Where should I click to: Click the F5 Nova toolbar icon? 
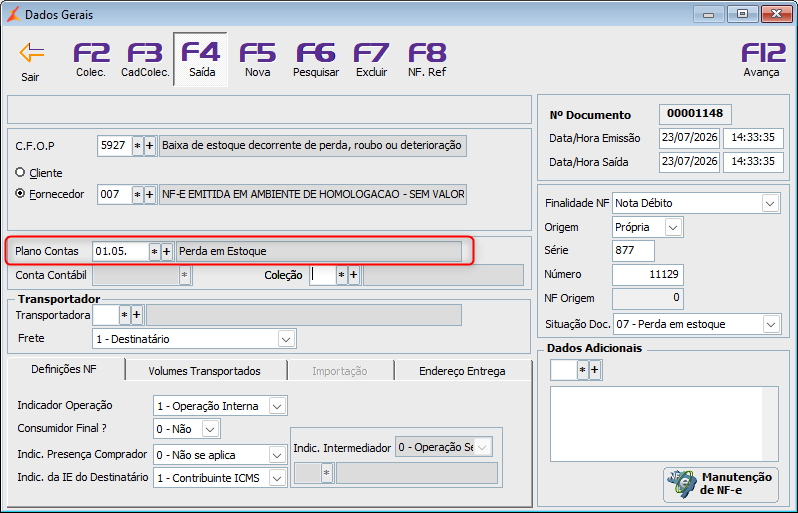(258, 60)
